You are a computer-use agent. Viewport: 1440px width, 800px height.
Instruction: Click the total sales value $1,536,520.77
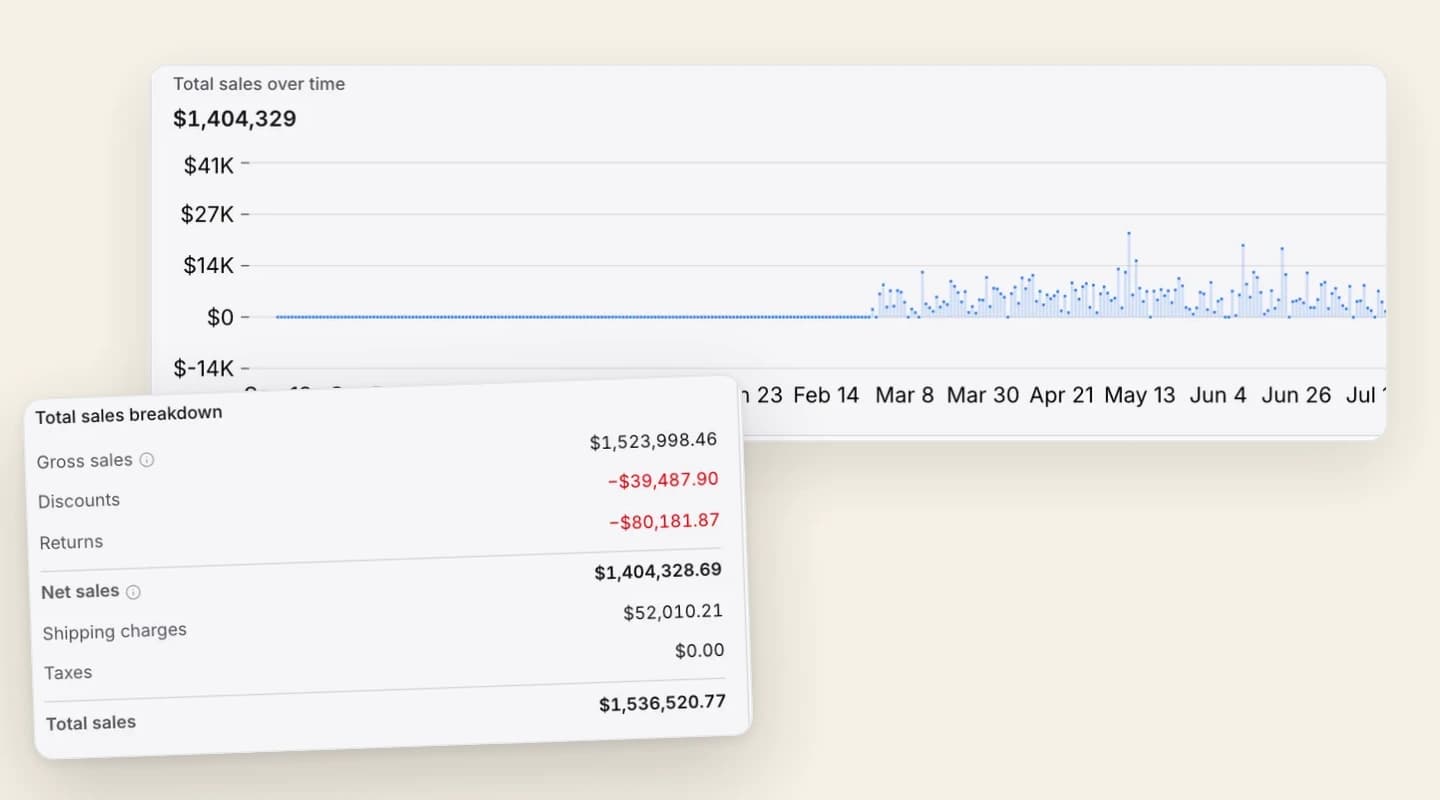pyautogui.click(x=663, y=703)
